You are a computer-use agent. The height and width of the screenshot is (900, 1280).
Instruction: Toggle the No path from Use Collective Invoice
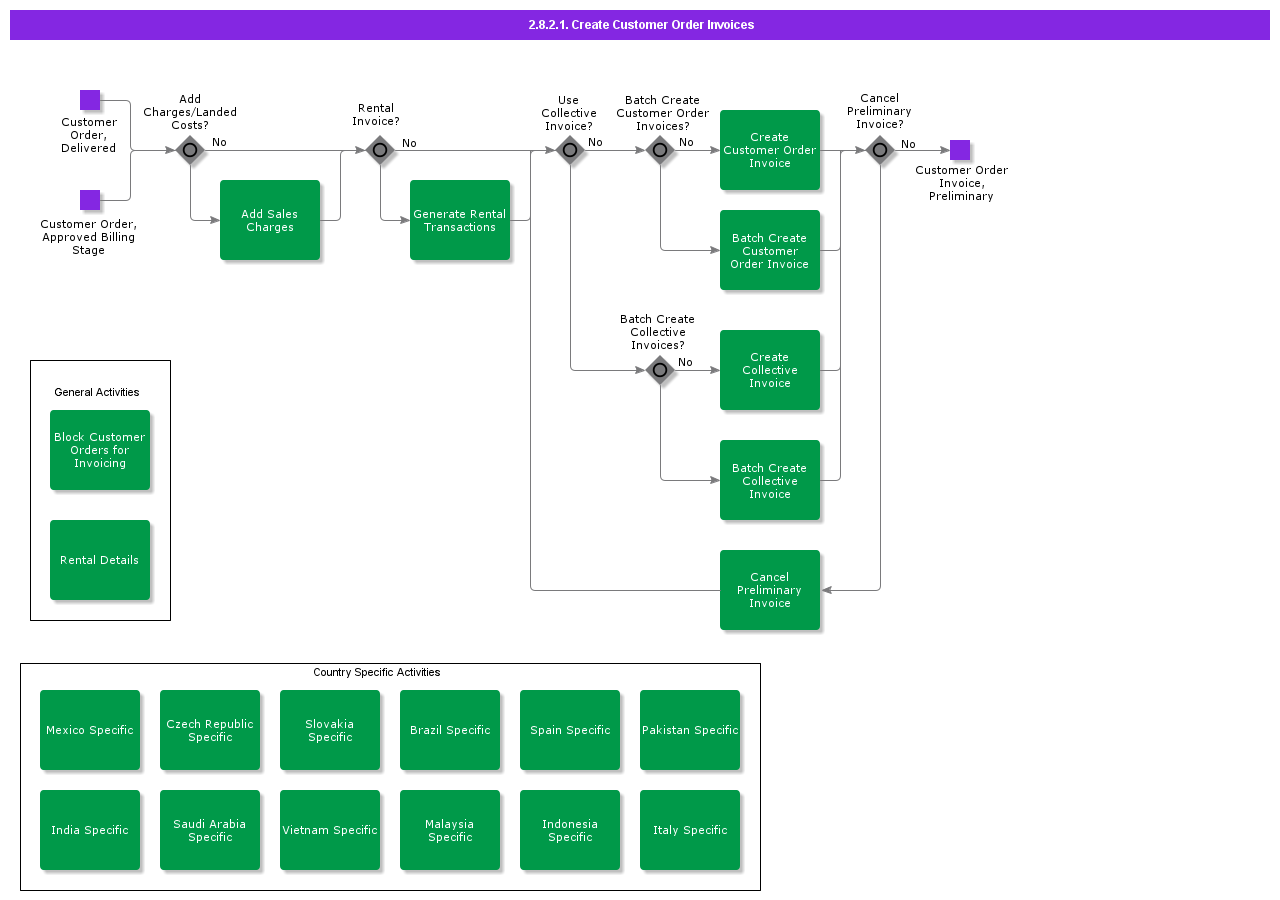tap(594, 143)
